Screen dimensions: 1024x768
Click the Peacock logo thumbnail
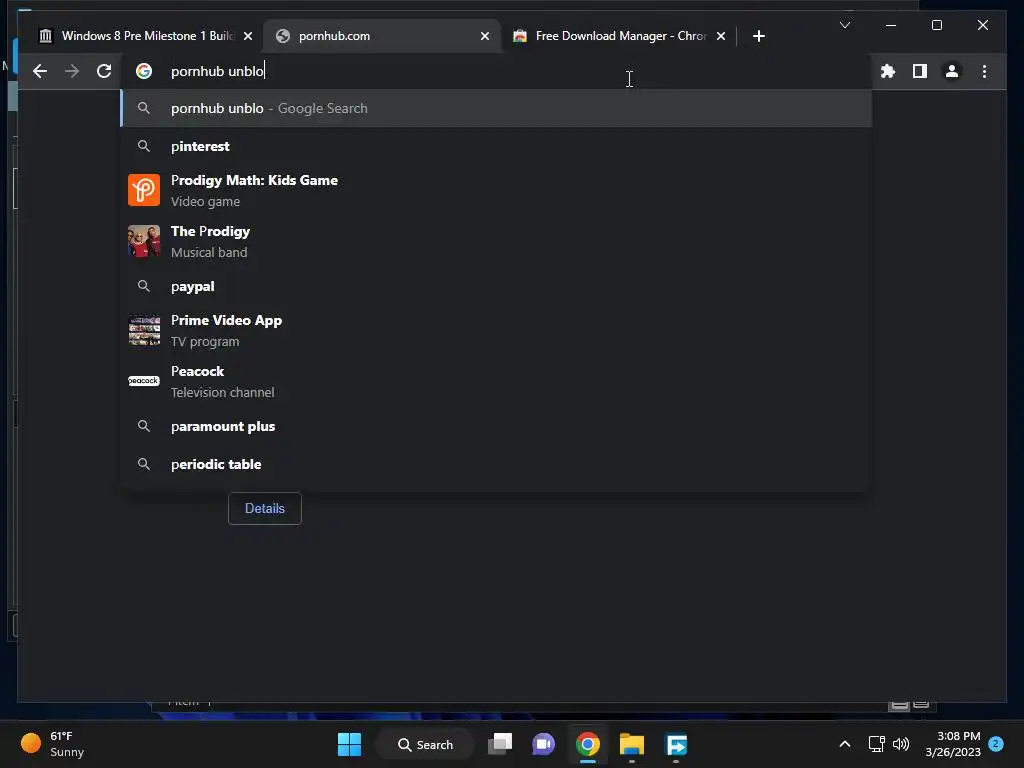click(144, 381)
